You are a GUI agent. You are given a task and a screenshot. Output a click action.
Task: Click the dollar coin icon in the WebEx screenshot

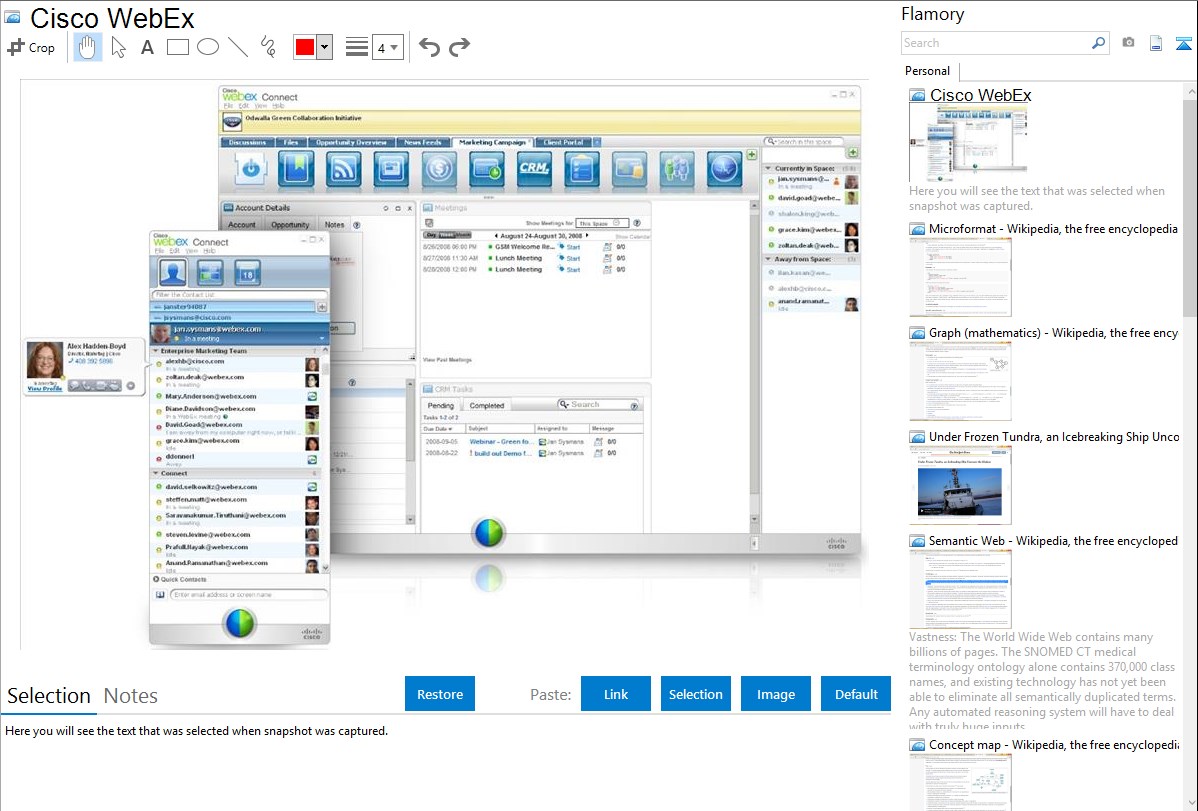click(x=439, y=168)
